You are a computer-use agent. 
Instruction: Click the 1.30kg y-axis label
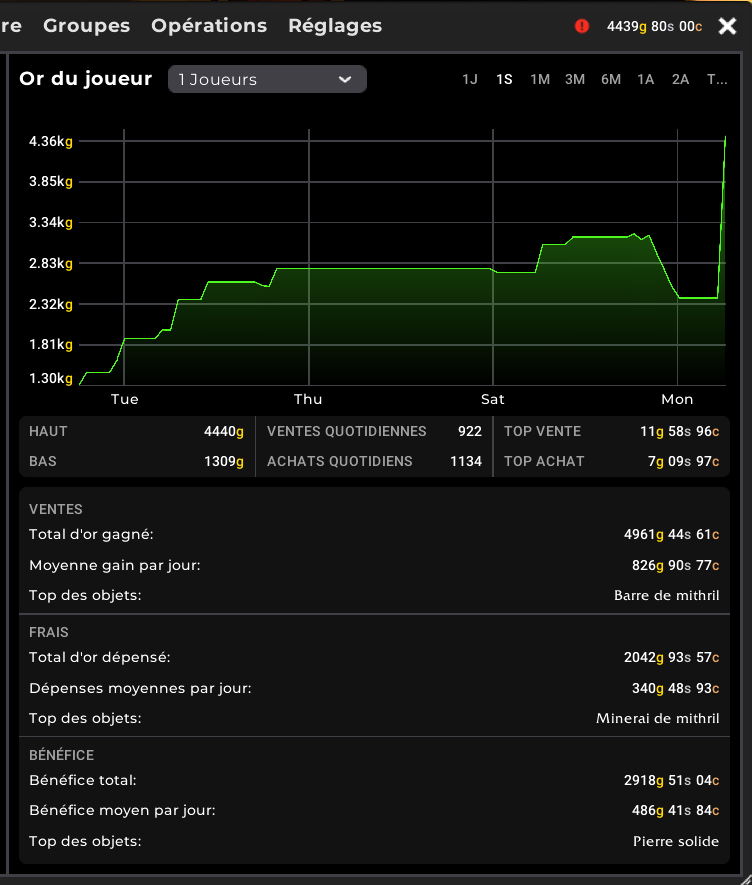pos(51,379)
